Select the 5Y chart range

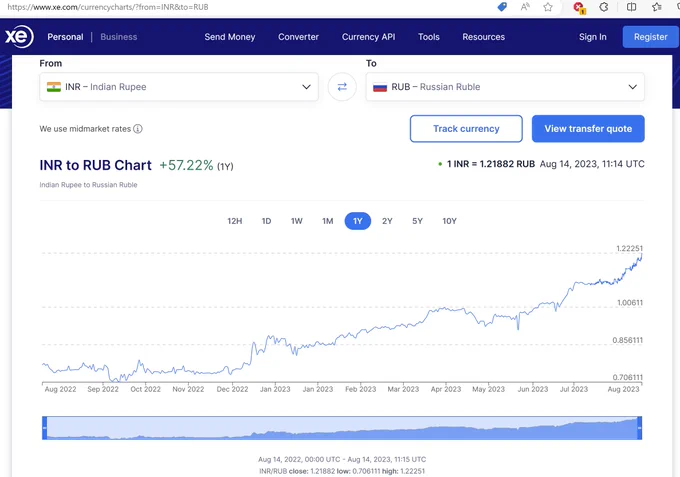[x=417, y=221]
